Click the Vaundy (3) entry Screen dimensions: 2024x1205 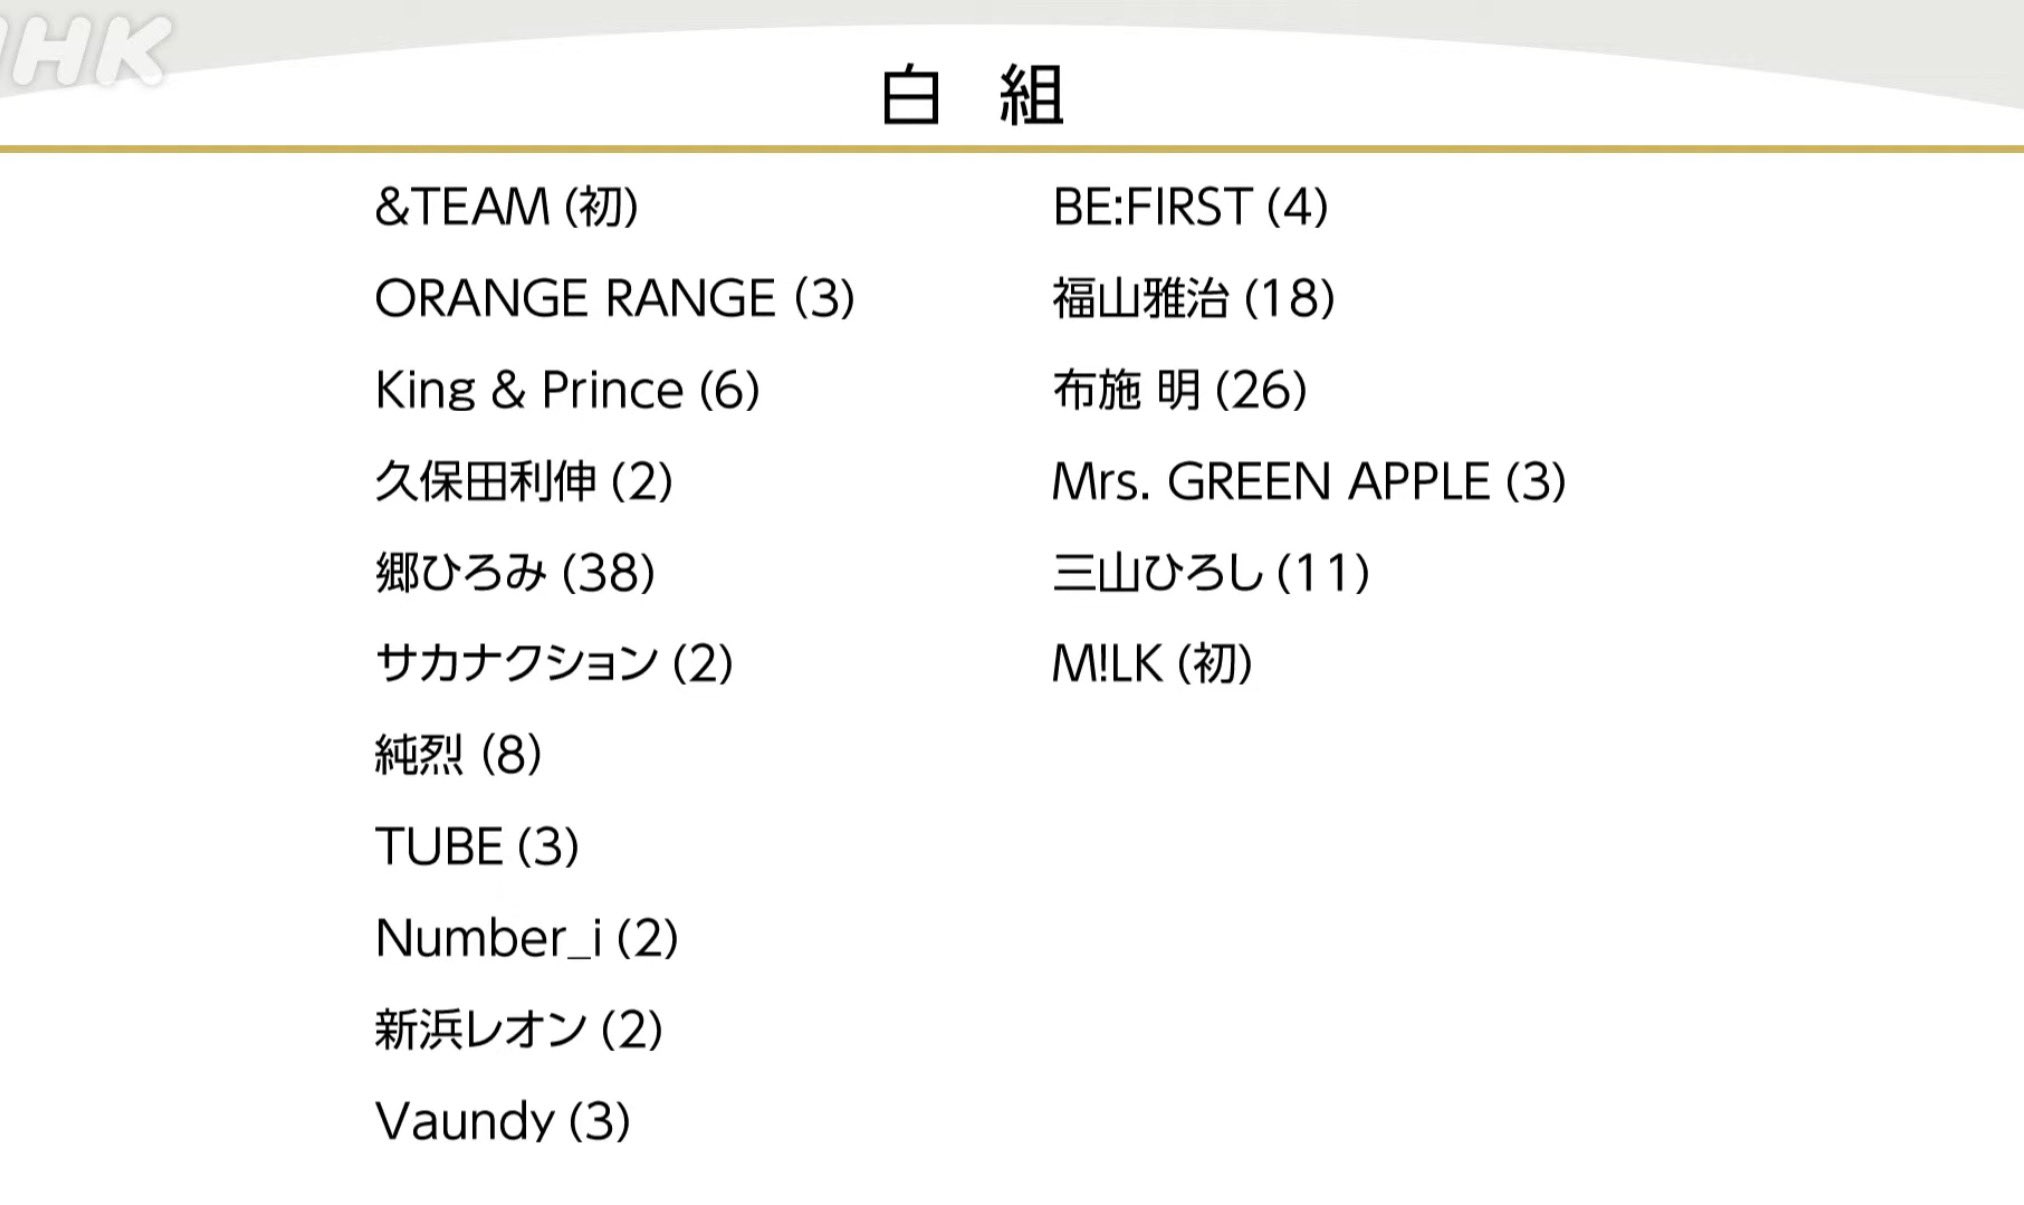(x=502, y=1121)
